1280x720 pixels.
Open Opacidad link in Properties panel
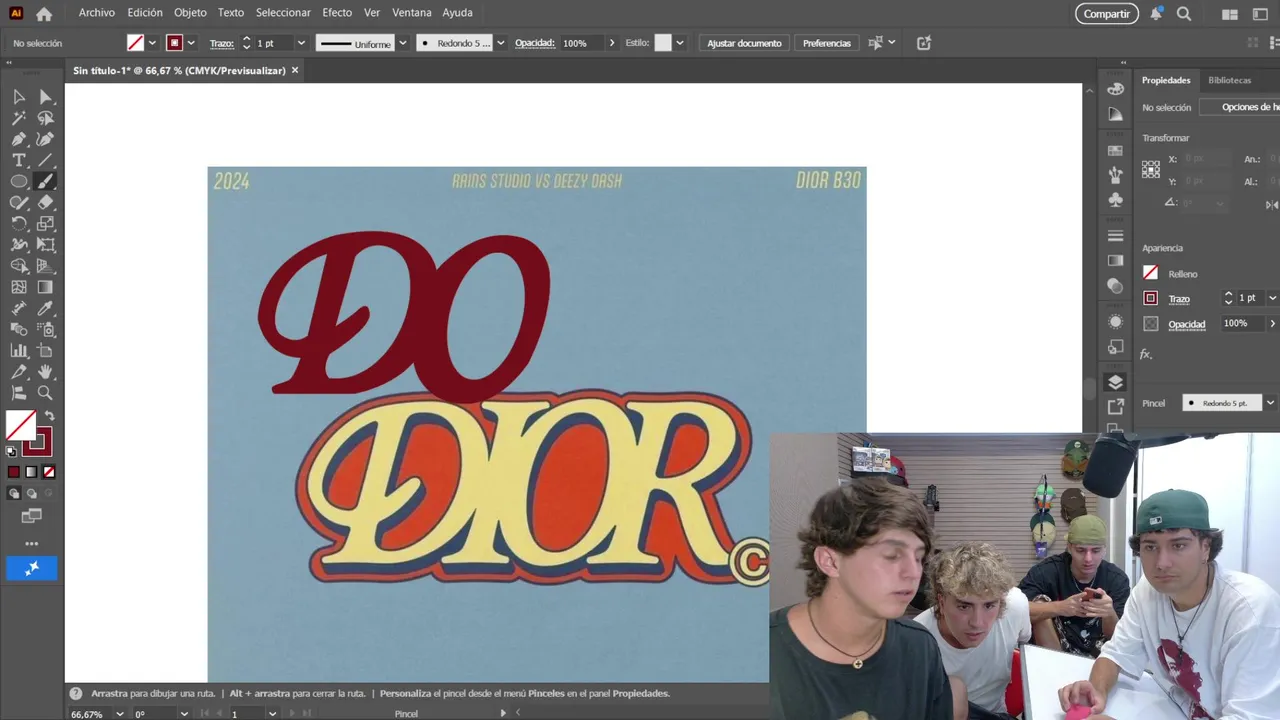click(x=1187, y=324)
